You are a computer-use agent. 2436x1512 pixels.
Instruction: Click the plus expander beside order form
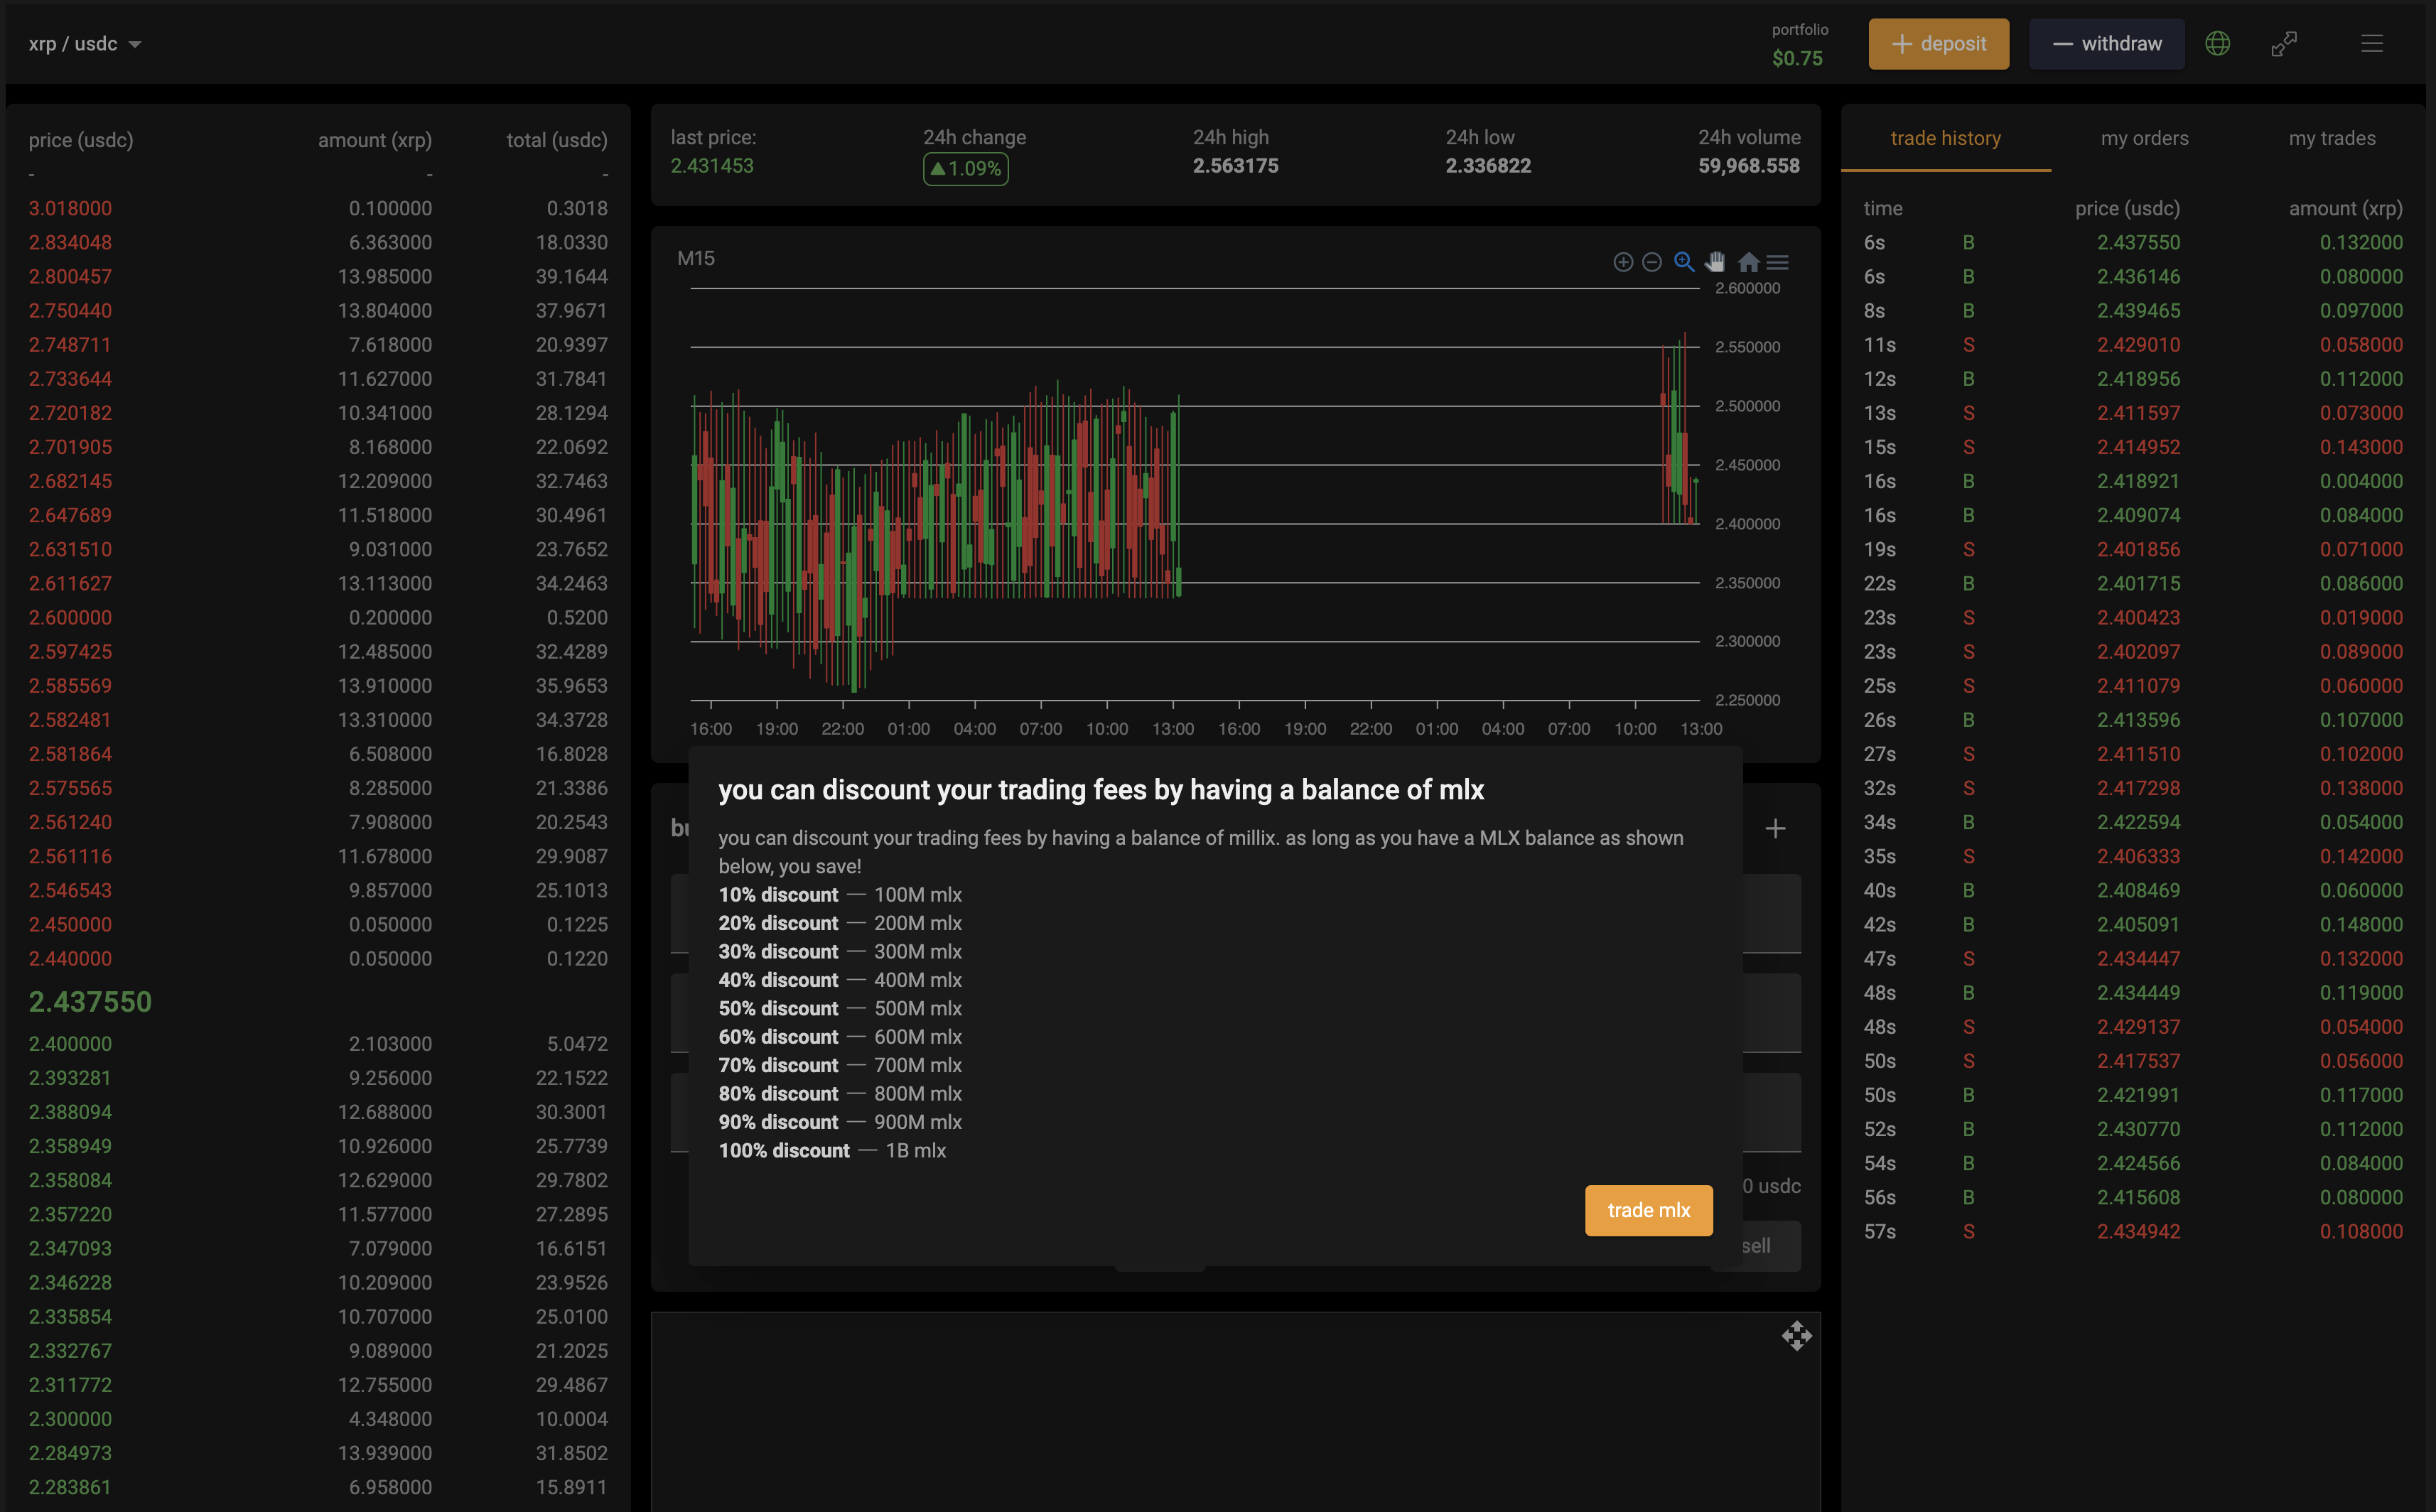1775,828
